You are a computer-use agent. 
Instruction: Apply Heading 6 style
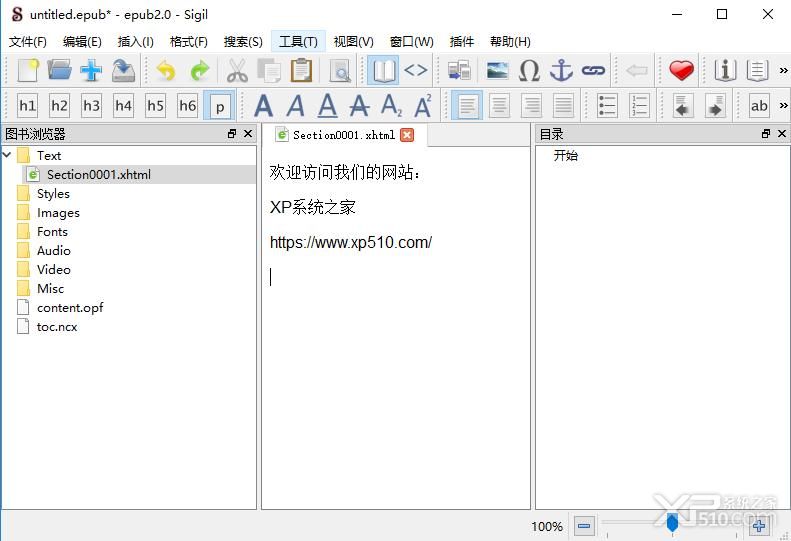(x=187, y=105)
